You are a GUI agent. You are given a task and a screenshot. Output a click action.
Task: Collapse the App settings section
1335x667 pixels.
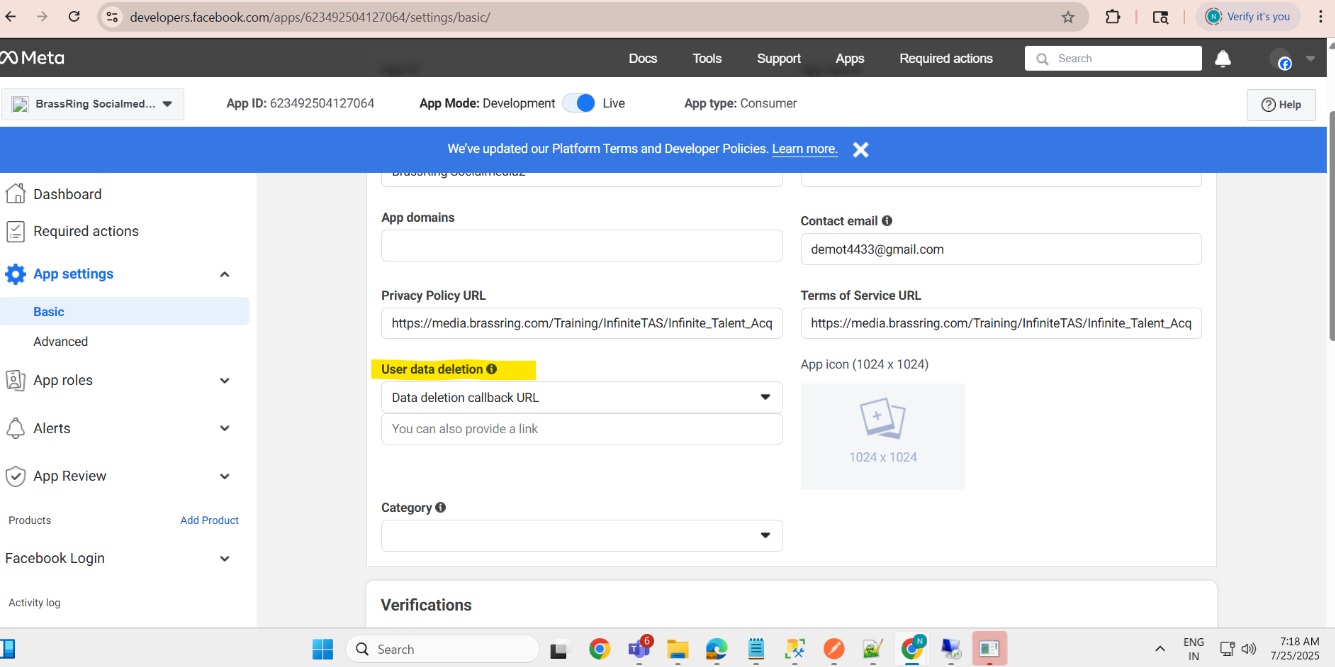pos(225,274)
